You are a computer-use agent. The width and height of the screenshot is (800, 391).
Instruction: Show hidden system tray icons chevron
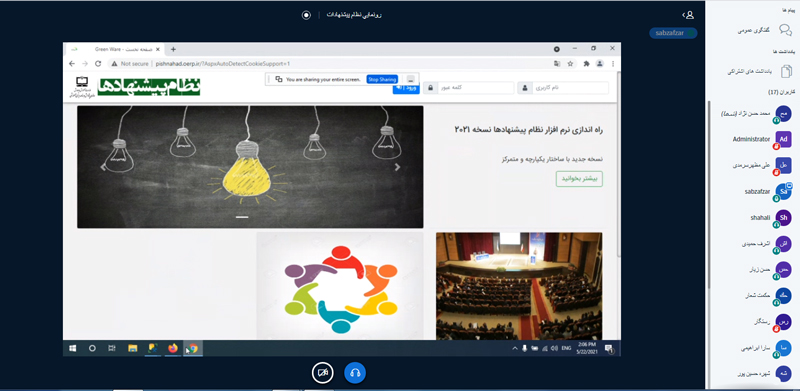point(514,348)
